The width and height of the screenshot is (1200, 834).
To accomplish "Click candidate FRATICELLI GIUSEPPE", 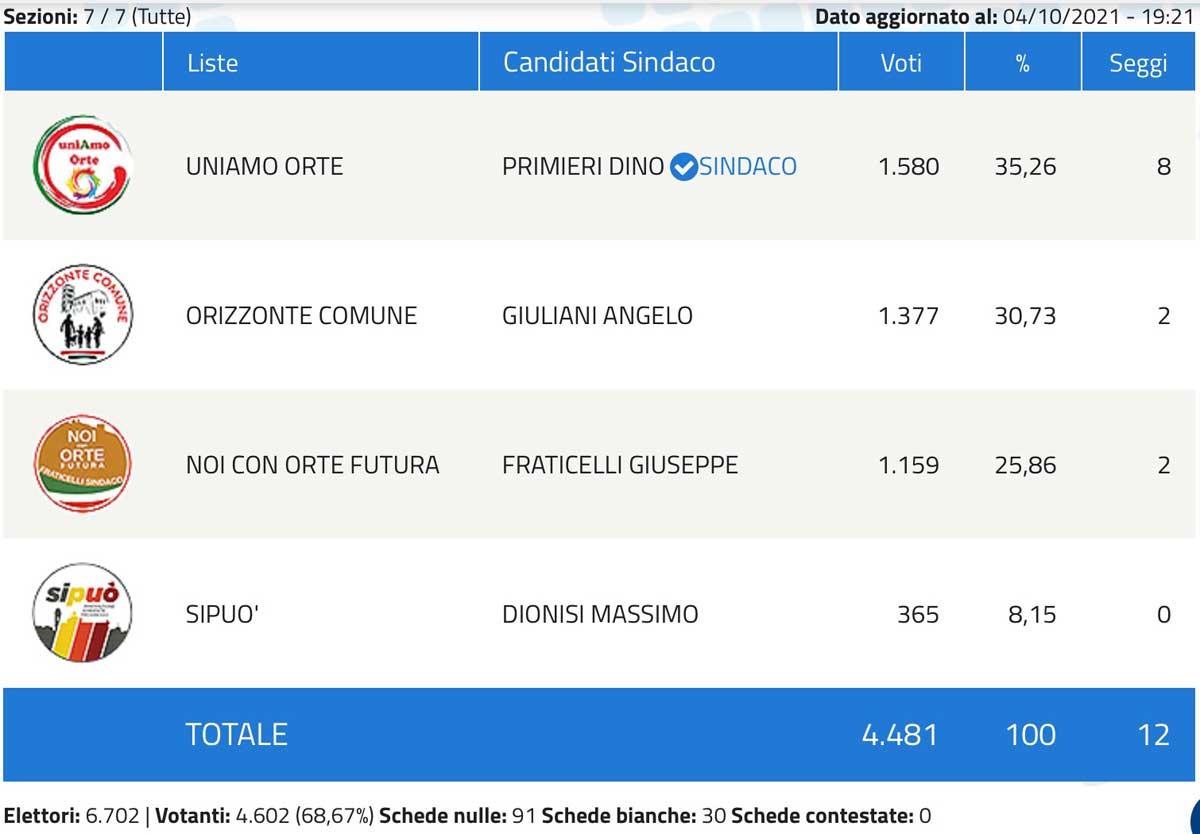I will [x=620, y=465].
